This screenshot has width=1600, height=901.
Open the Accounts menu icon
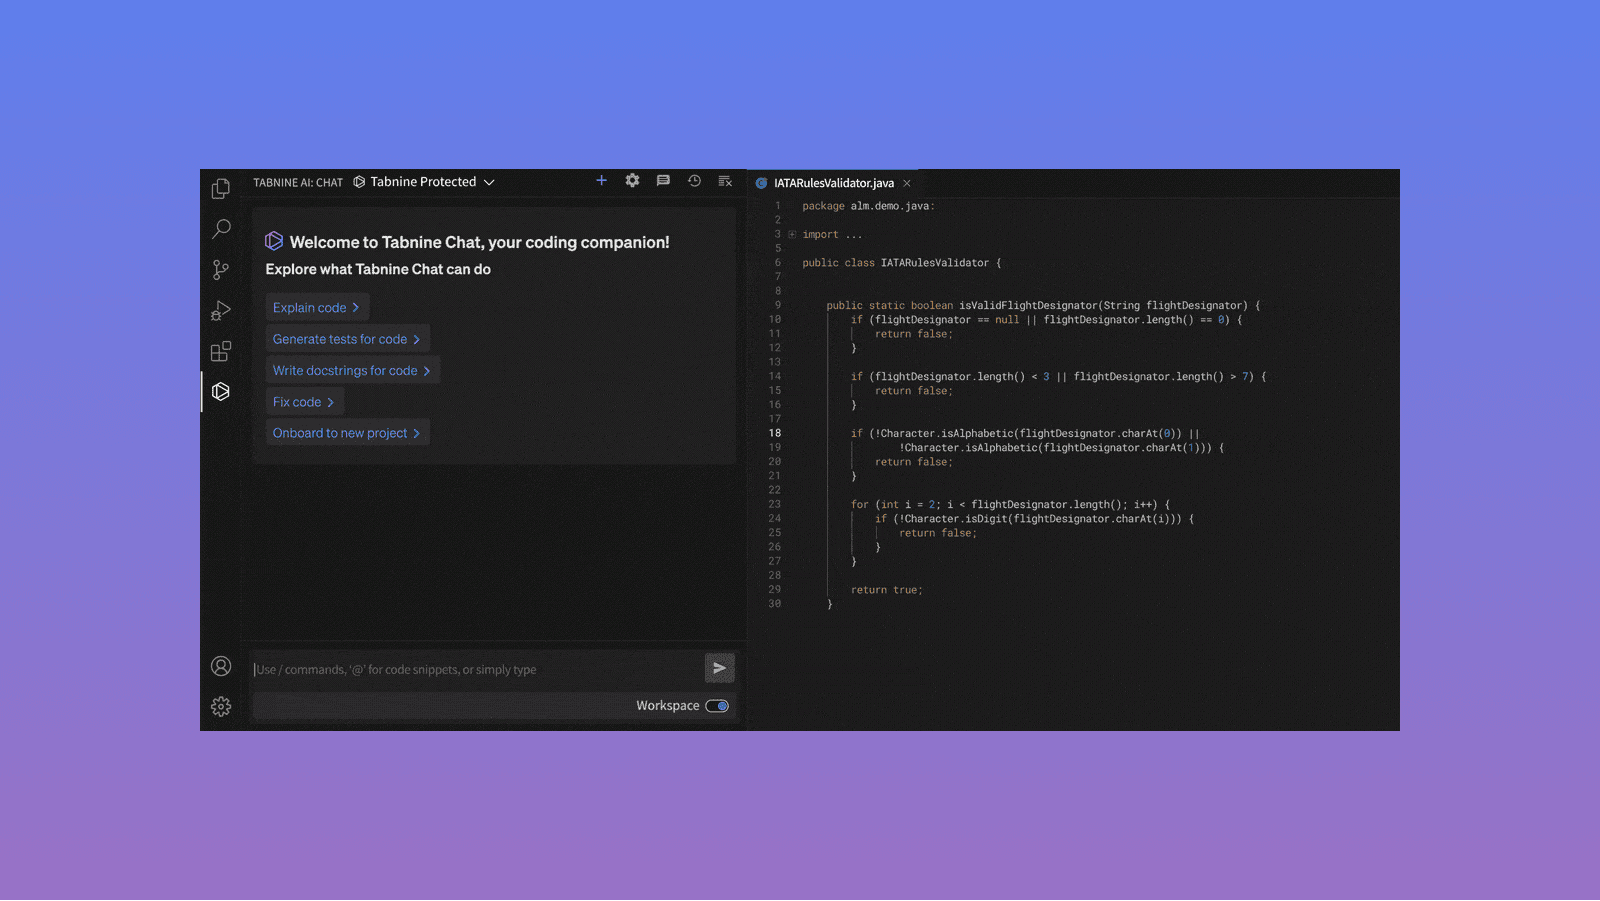(221, 666)
